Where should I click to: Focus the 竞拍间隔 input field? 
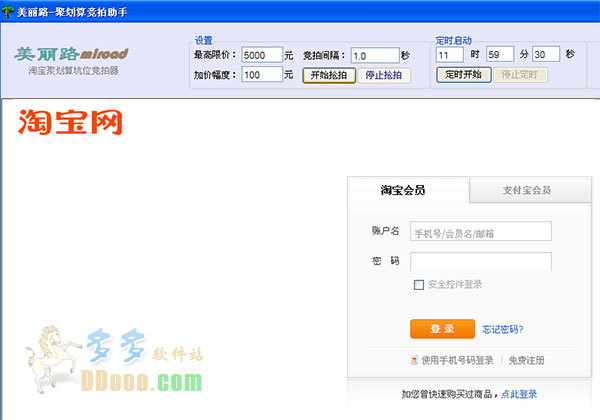[x=375, y=55]
